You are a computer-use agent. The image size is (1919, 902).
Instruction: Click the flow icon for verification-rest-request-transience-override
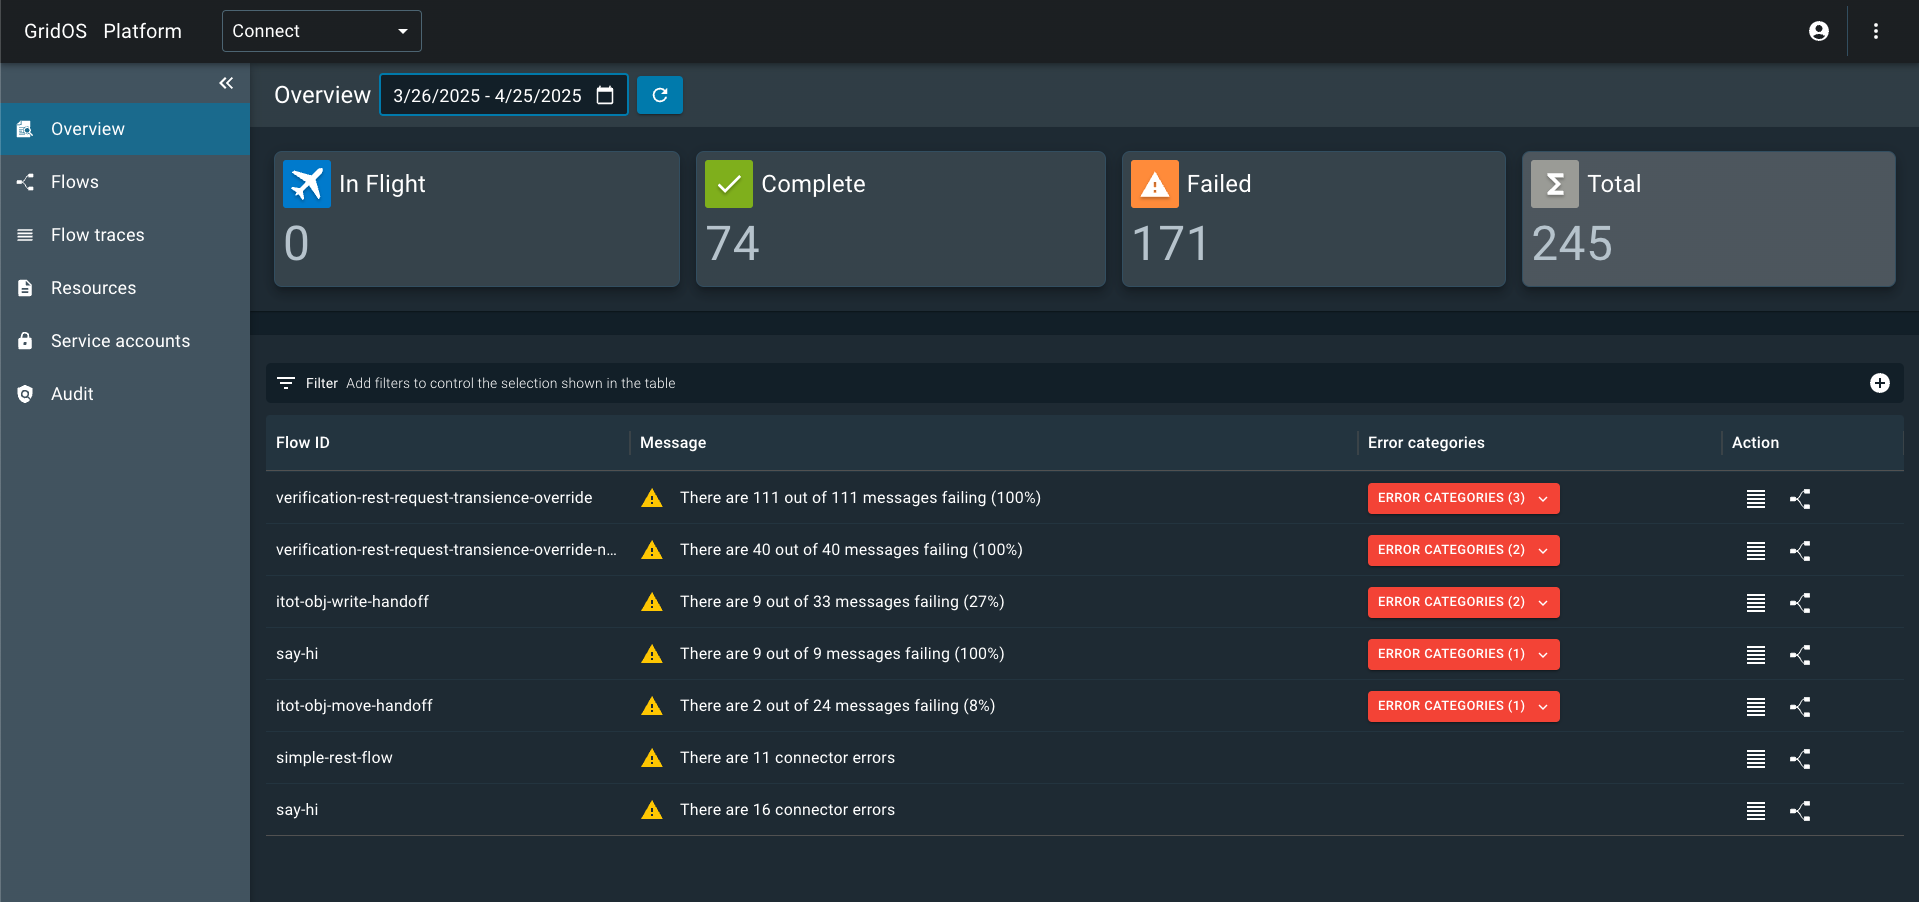coord(1800,499)
